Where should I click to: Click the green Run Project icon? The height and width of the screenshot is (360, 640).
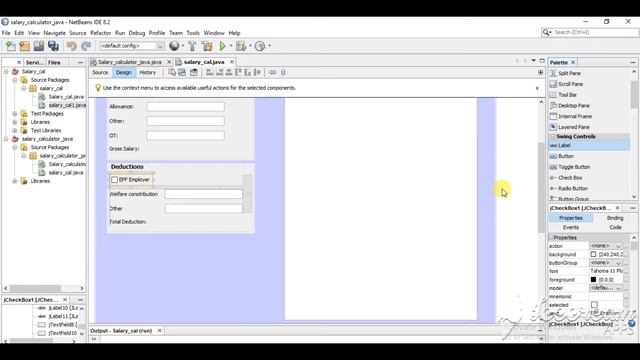(223, 46)
